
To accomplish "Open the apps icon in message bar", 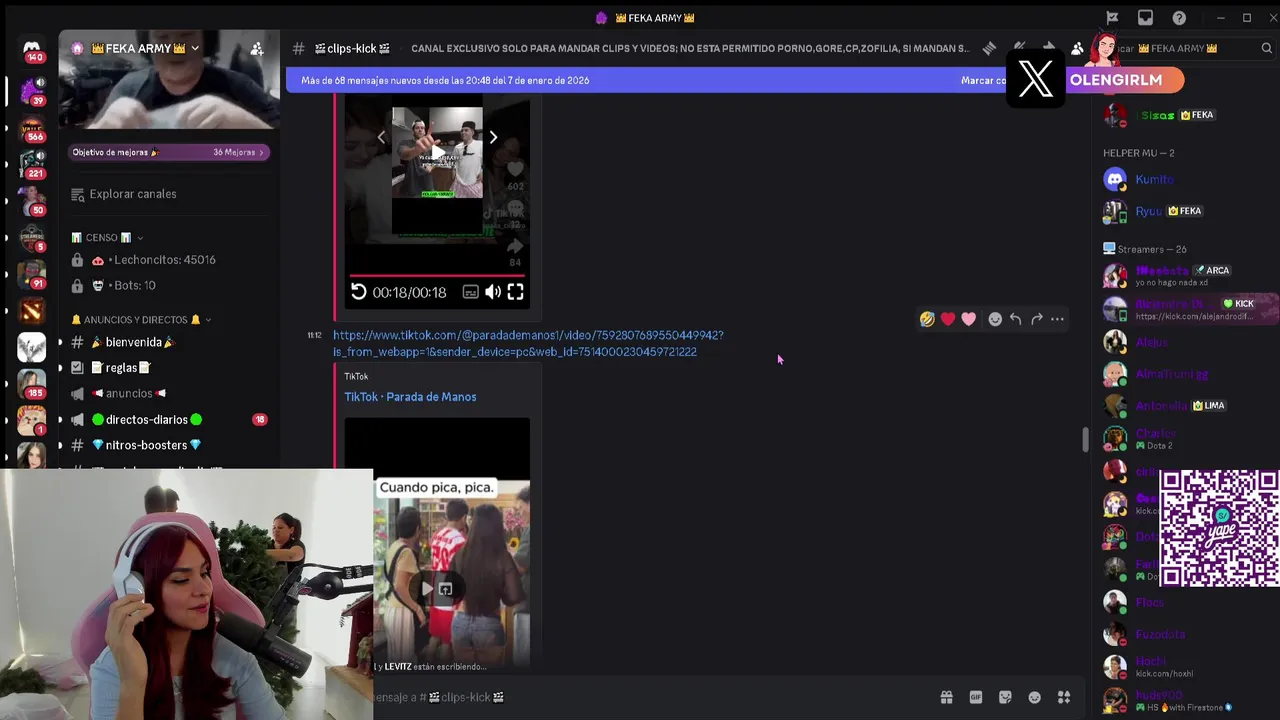I will point(1064,697).
